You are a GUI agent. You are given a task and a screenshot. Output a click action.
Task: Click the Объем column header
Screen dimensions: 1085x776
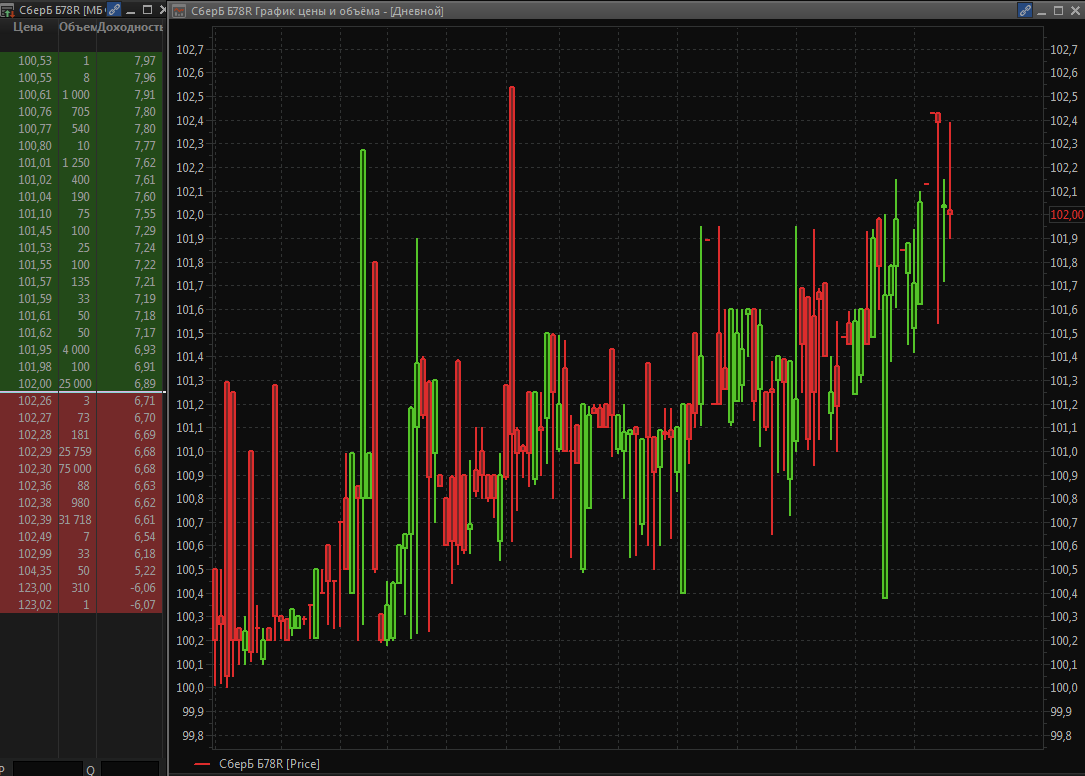[x=78, y=27]
